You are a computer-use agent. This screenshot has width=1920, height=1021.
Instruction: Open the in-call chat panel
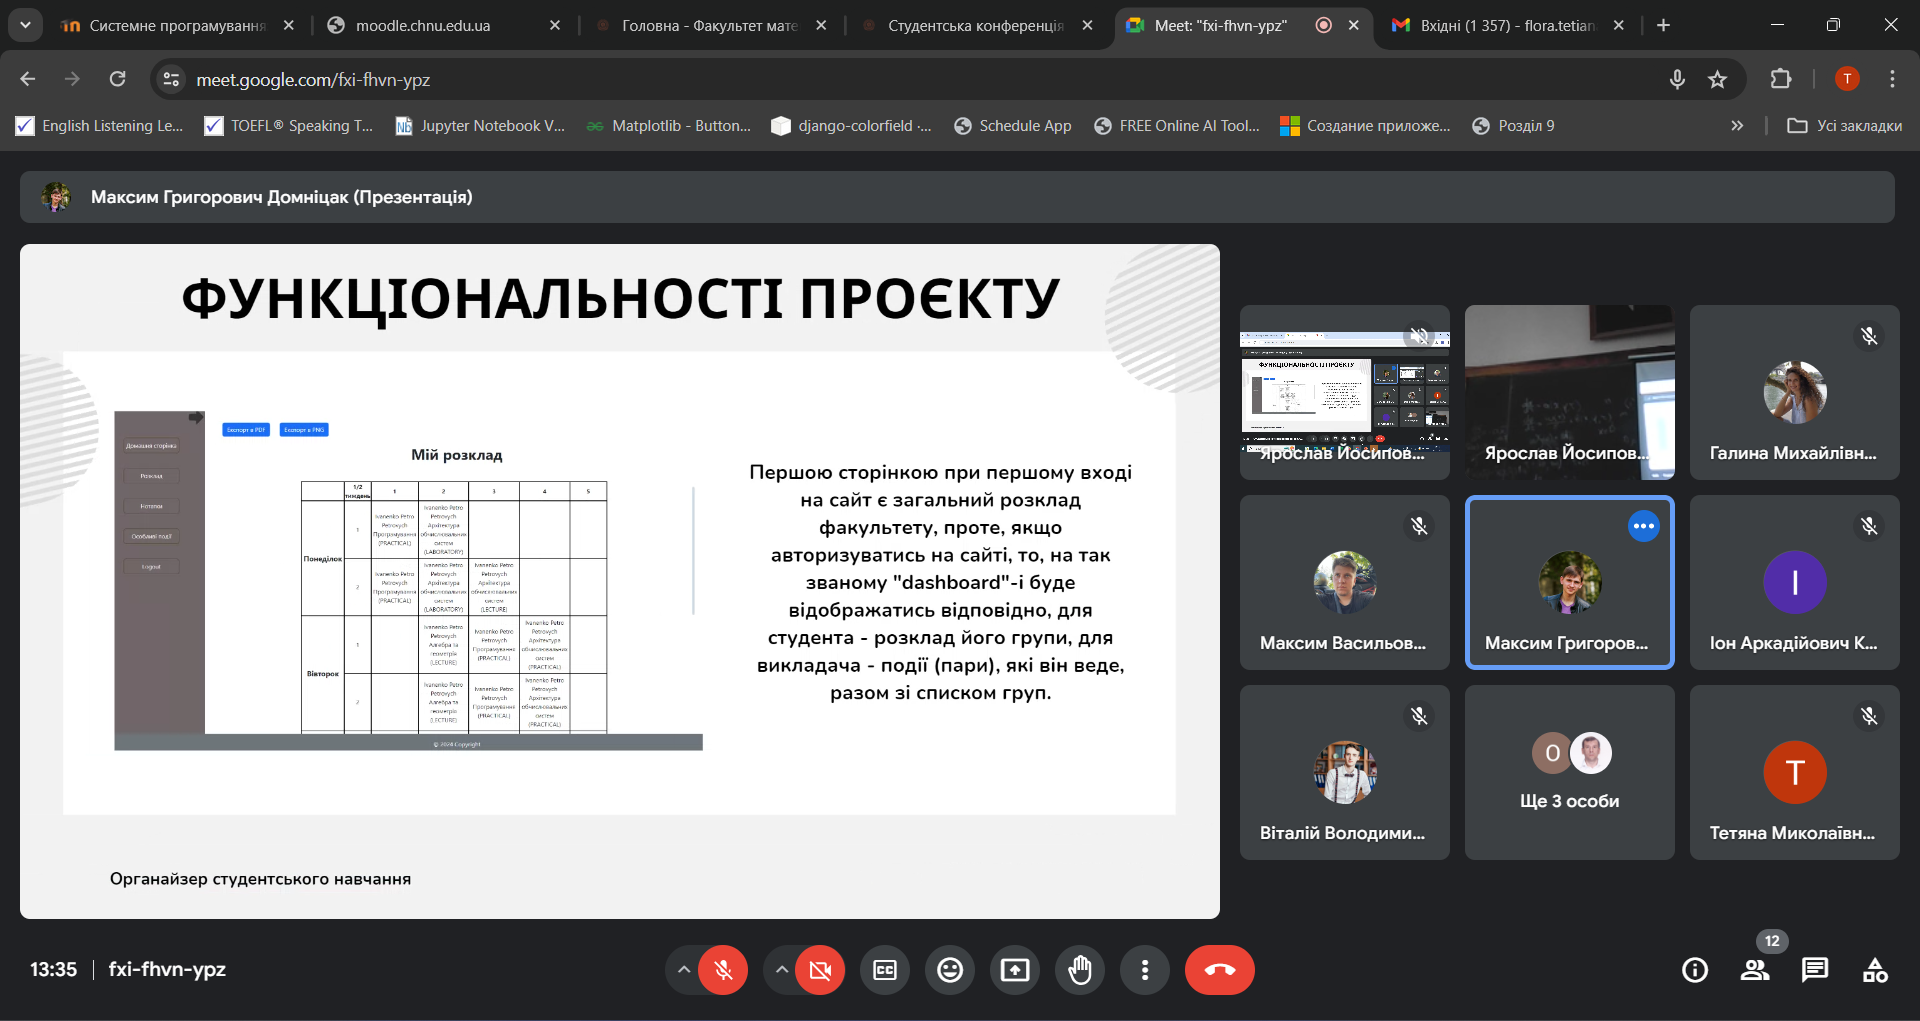pos(1815,970)
